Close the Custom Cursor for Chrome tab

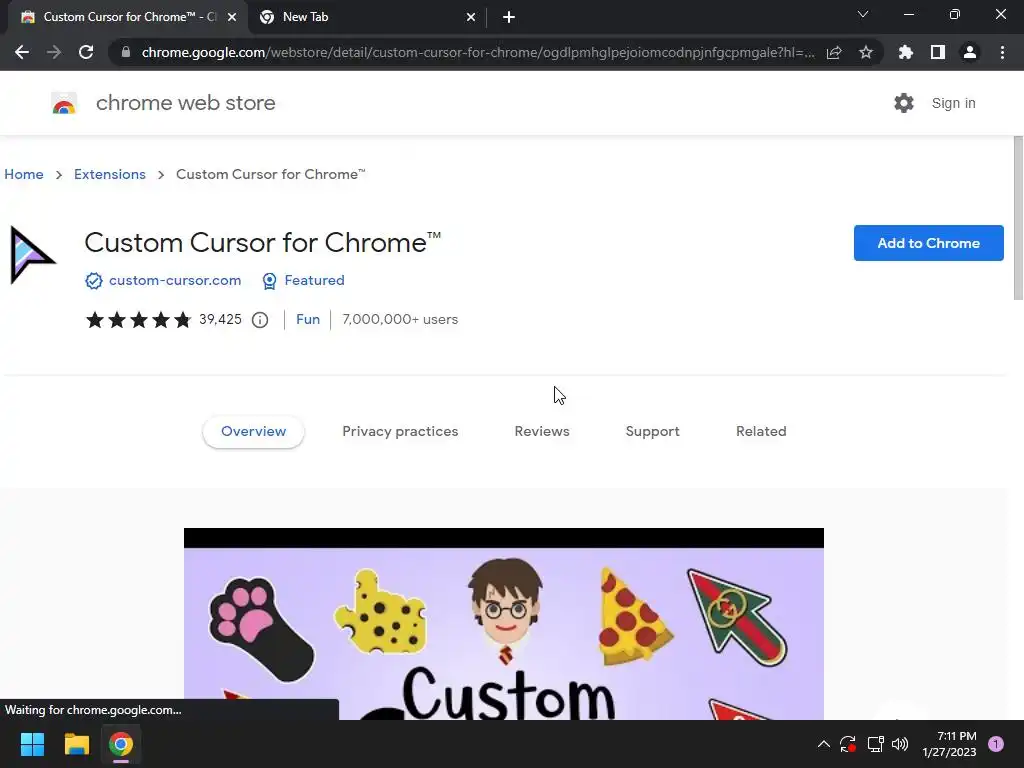[x=232, y=17]
